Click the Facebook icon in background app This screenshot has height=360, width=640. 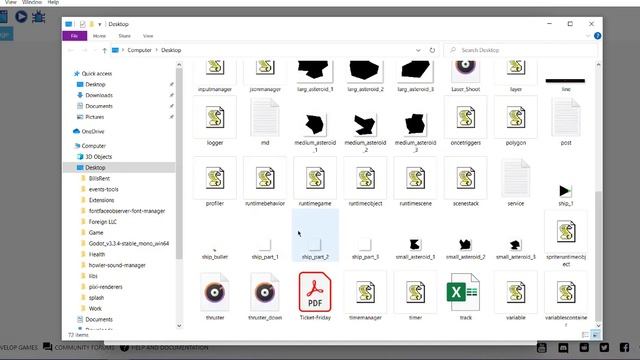coord(624,347)
